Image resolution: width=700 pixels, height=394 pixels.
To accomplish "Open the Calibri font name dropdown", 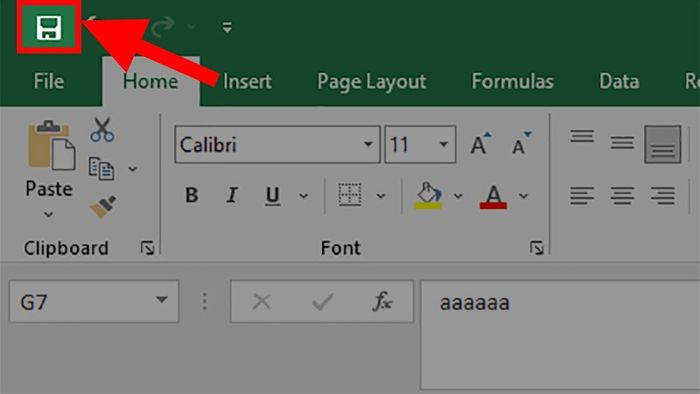I will coord(368,144).
